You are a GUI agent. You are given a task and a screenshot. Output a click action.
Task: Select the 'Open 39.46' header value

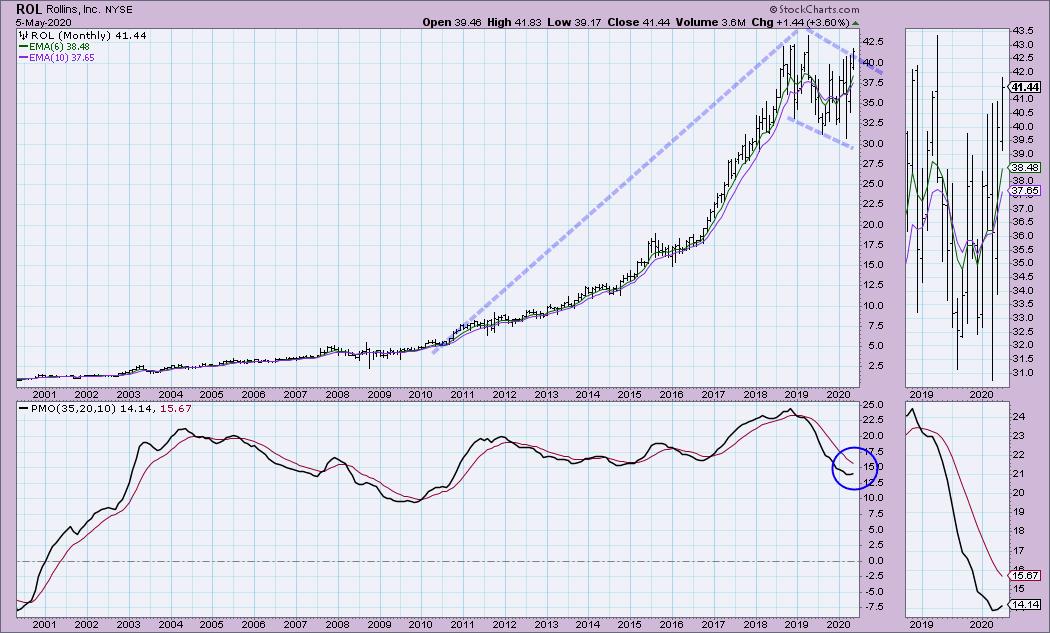452,22
